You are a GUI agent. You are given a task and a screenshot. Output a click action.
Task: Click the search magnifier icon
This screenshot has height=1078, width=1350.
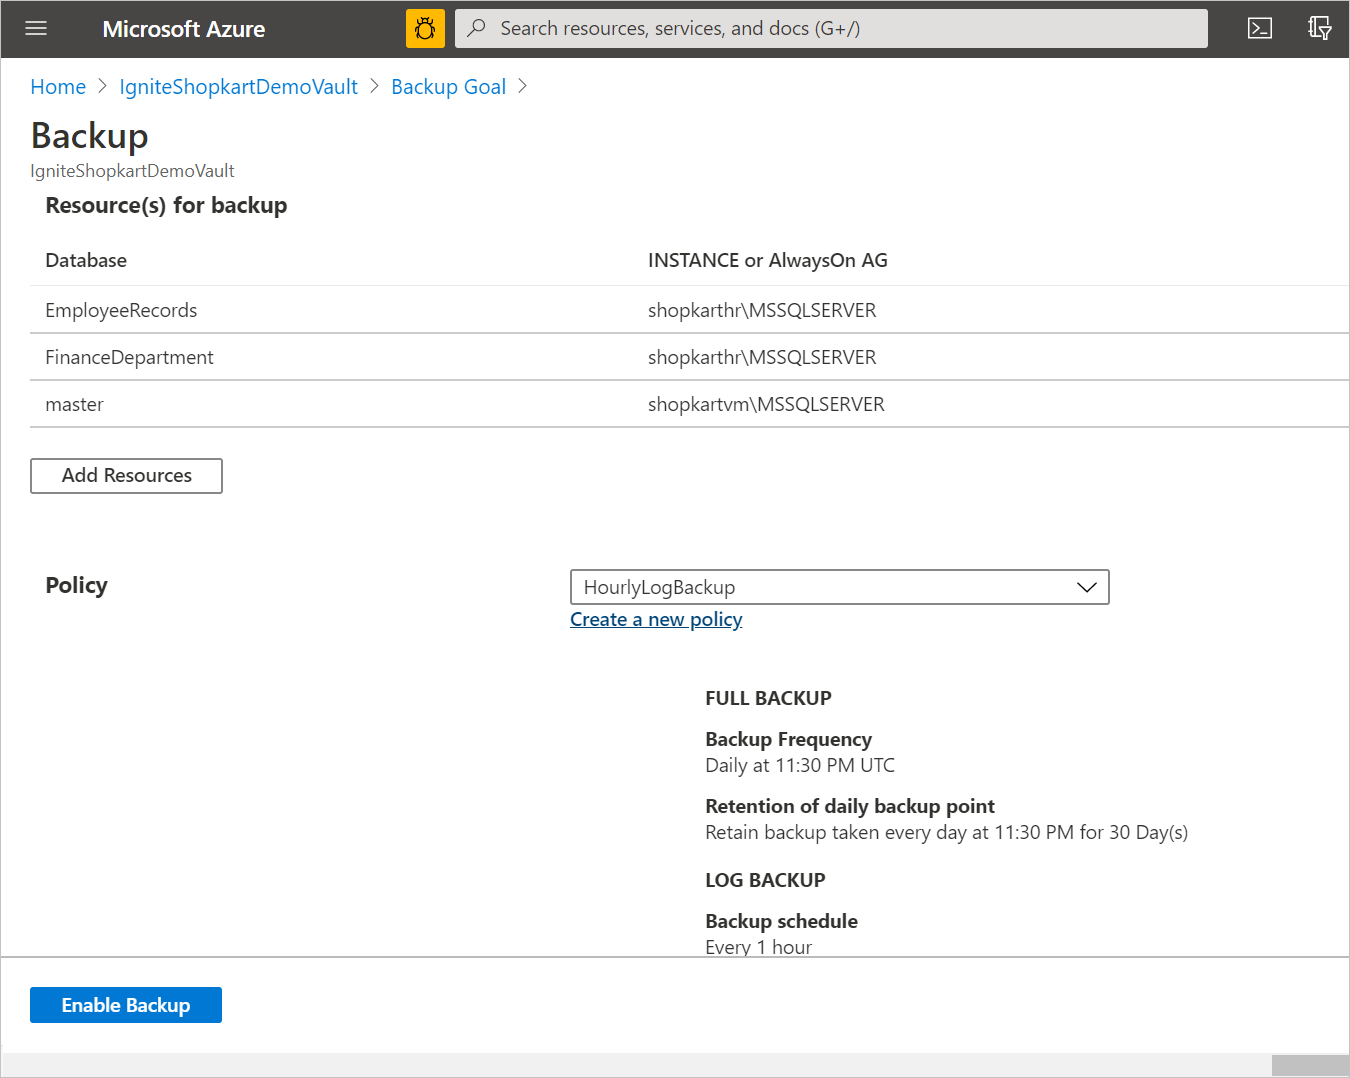[475, 28]
